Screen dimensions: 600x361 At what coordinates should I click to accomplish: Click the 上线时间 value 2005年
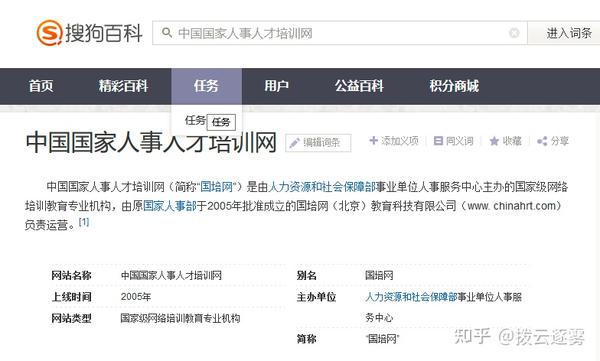[x=136, y=297]
